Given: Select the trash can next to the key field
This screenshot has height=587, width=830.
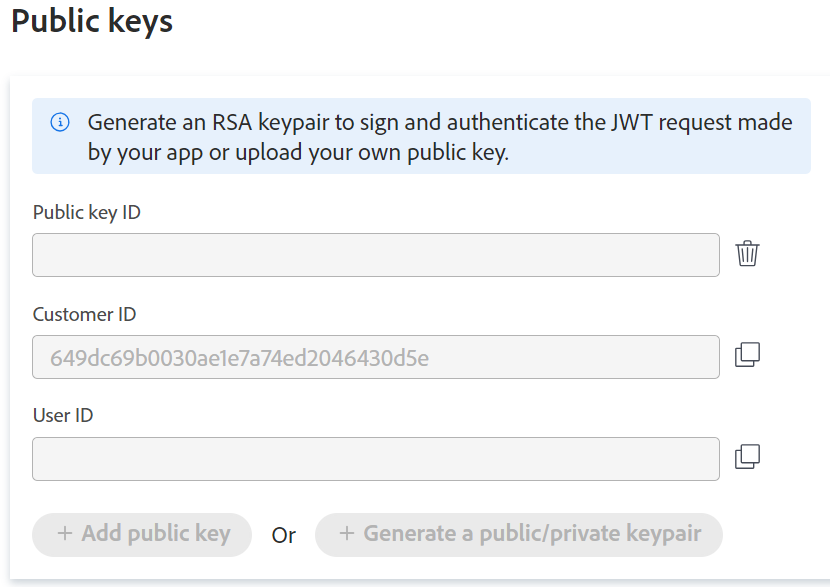Looking at the screenshot, I should 747,254.
